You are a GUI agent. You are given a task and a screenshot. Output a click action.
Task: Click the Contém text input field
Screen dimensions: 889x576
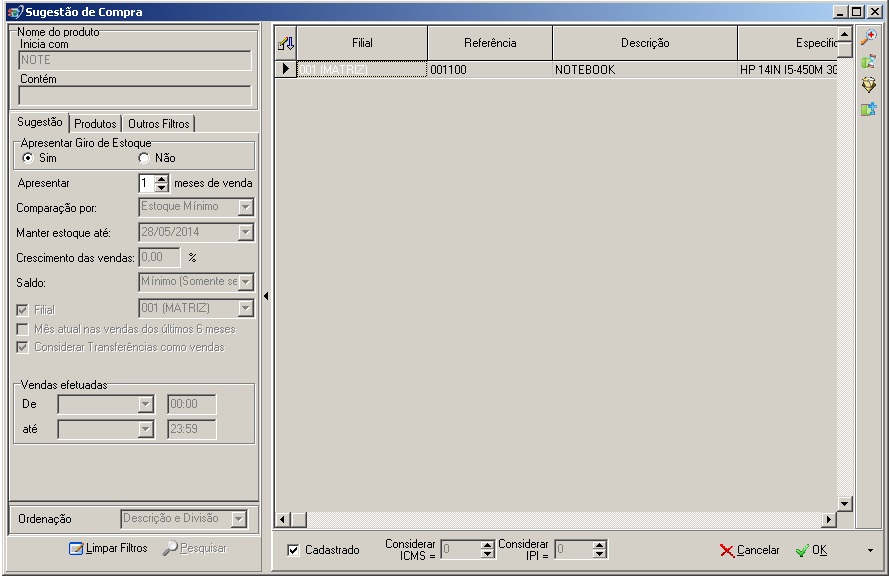[135, 96]
